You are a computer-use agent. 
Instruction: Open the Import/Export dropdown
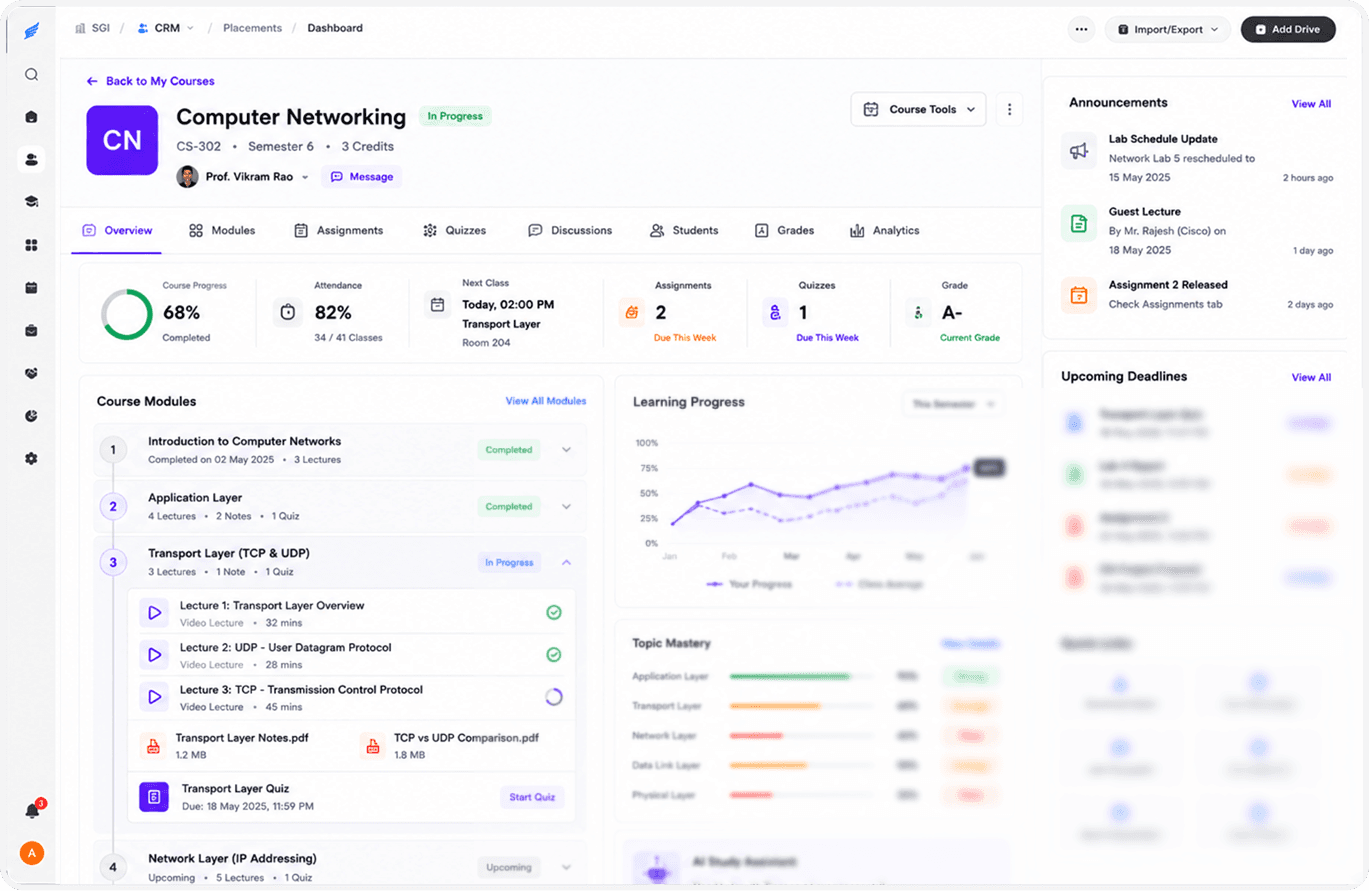click(x=1168, y=29)
